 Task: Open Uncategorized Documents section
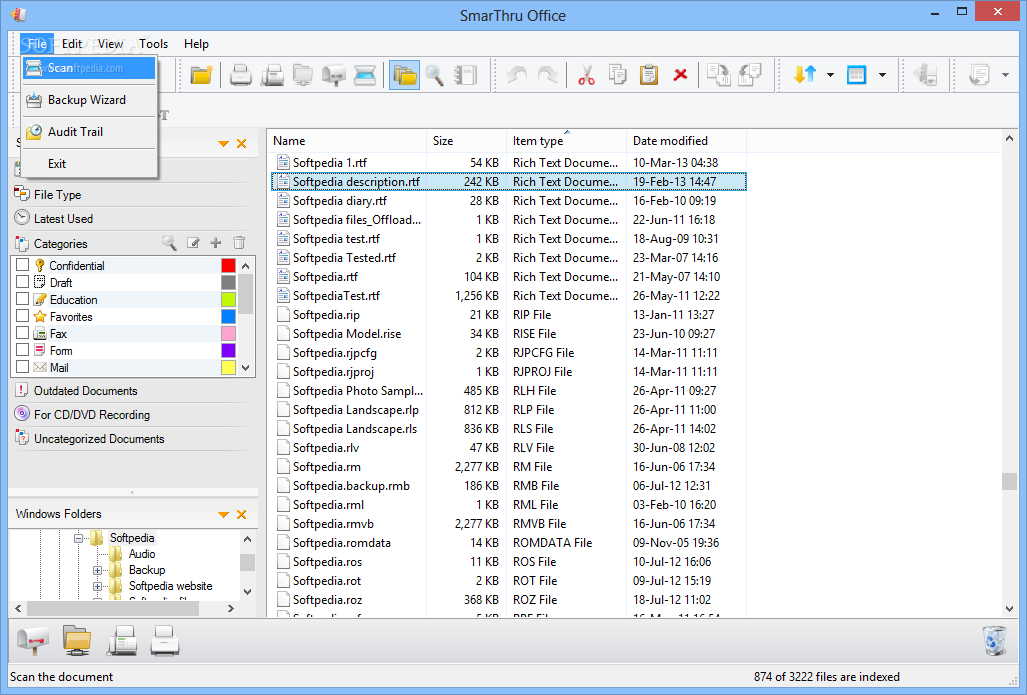pos(99,440)
